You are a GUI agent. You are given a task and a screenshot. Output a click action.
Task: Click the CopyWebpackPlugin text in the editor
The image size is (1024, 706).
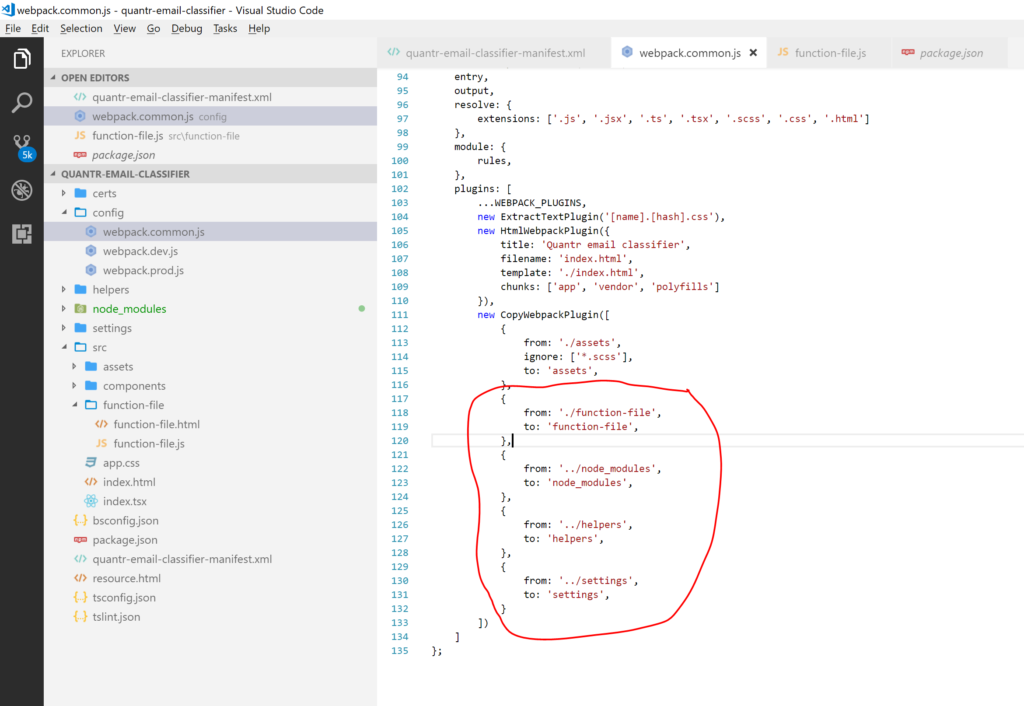(x=549, y=315)
